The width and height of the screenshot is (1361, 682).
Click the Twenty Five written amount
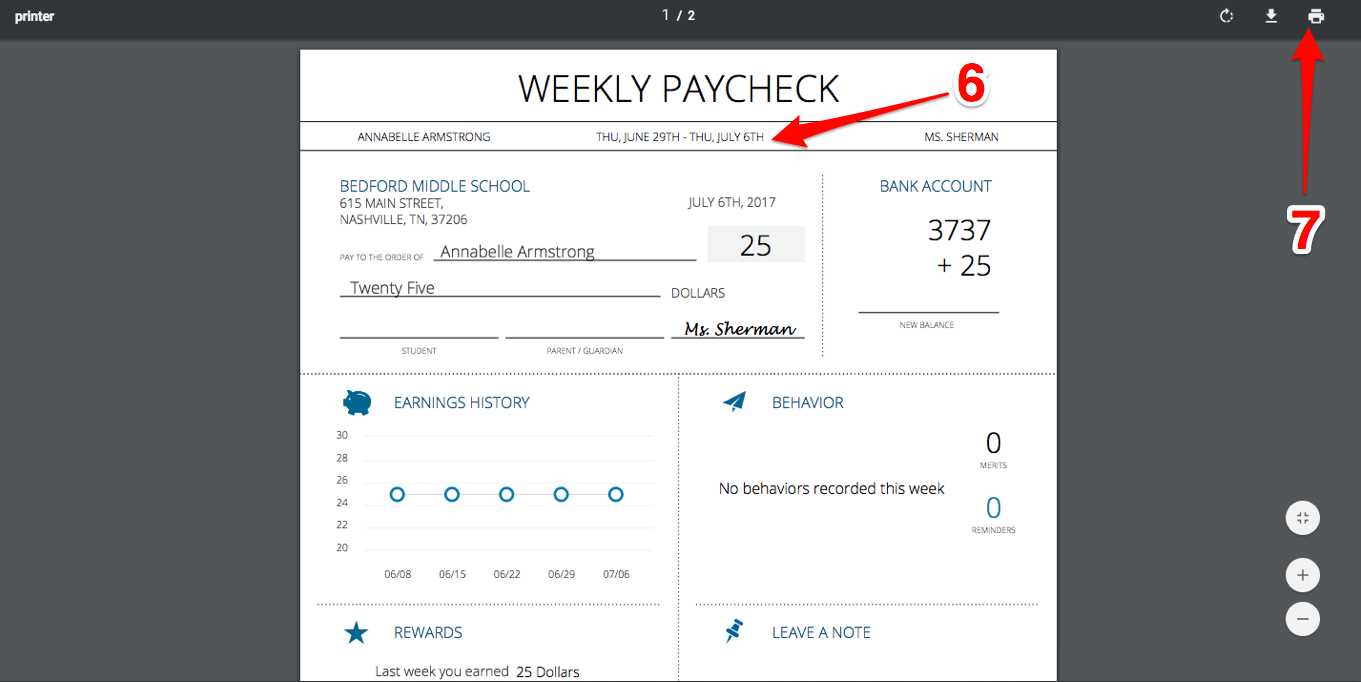(390, 287)
